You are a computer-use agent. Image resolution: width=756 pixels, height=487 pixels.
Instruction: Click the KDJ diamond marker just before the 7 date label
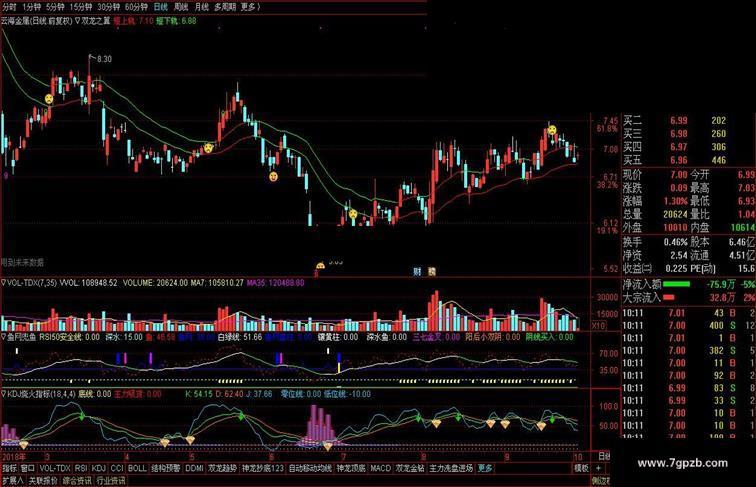click(328, 446)
